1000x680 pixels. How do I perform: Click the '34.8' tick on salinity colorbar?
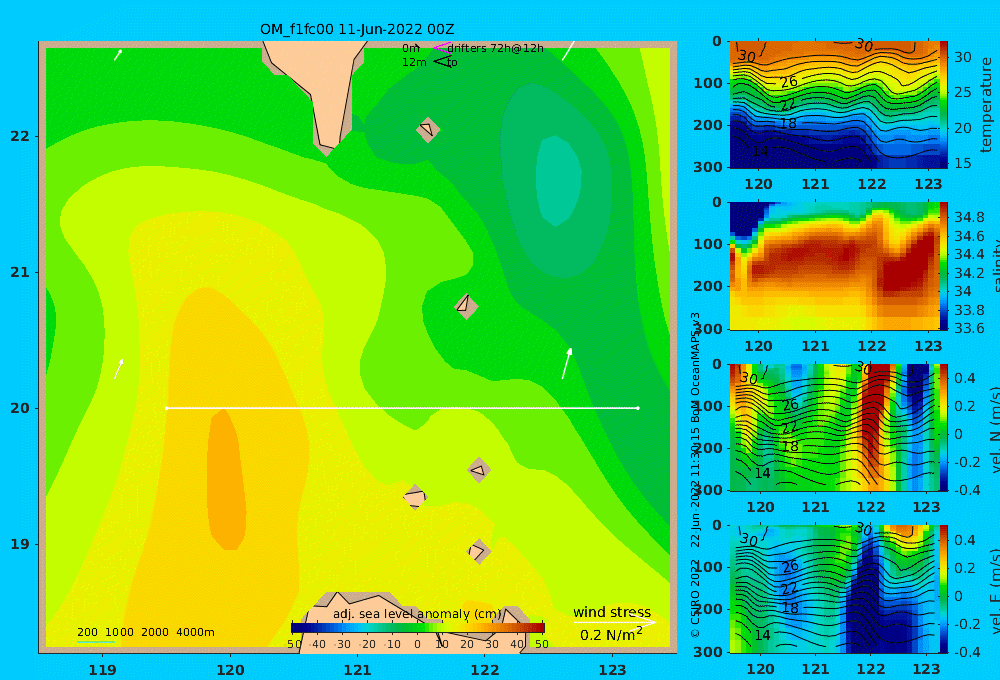(969, 217)
